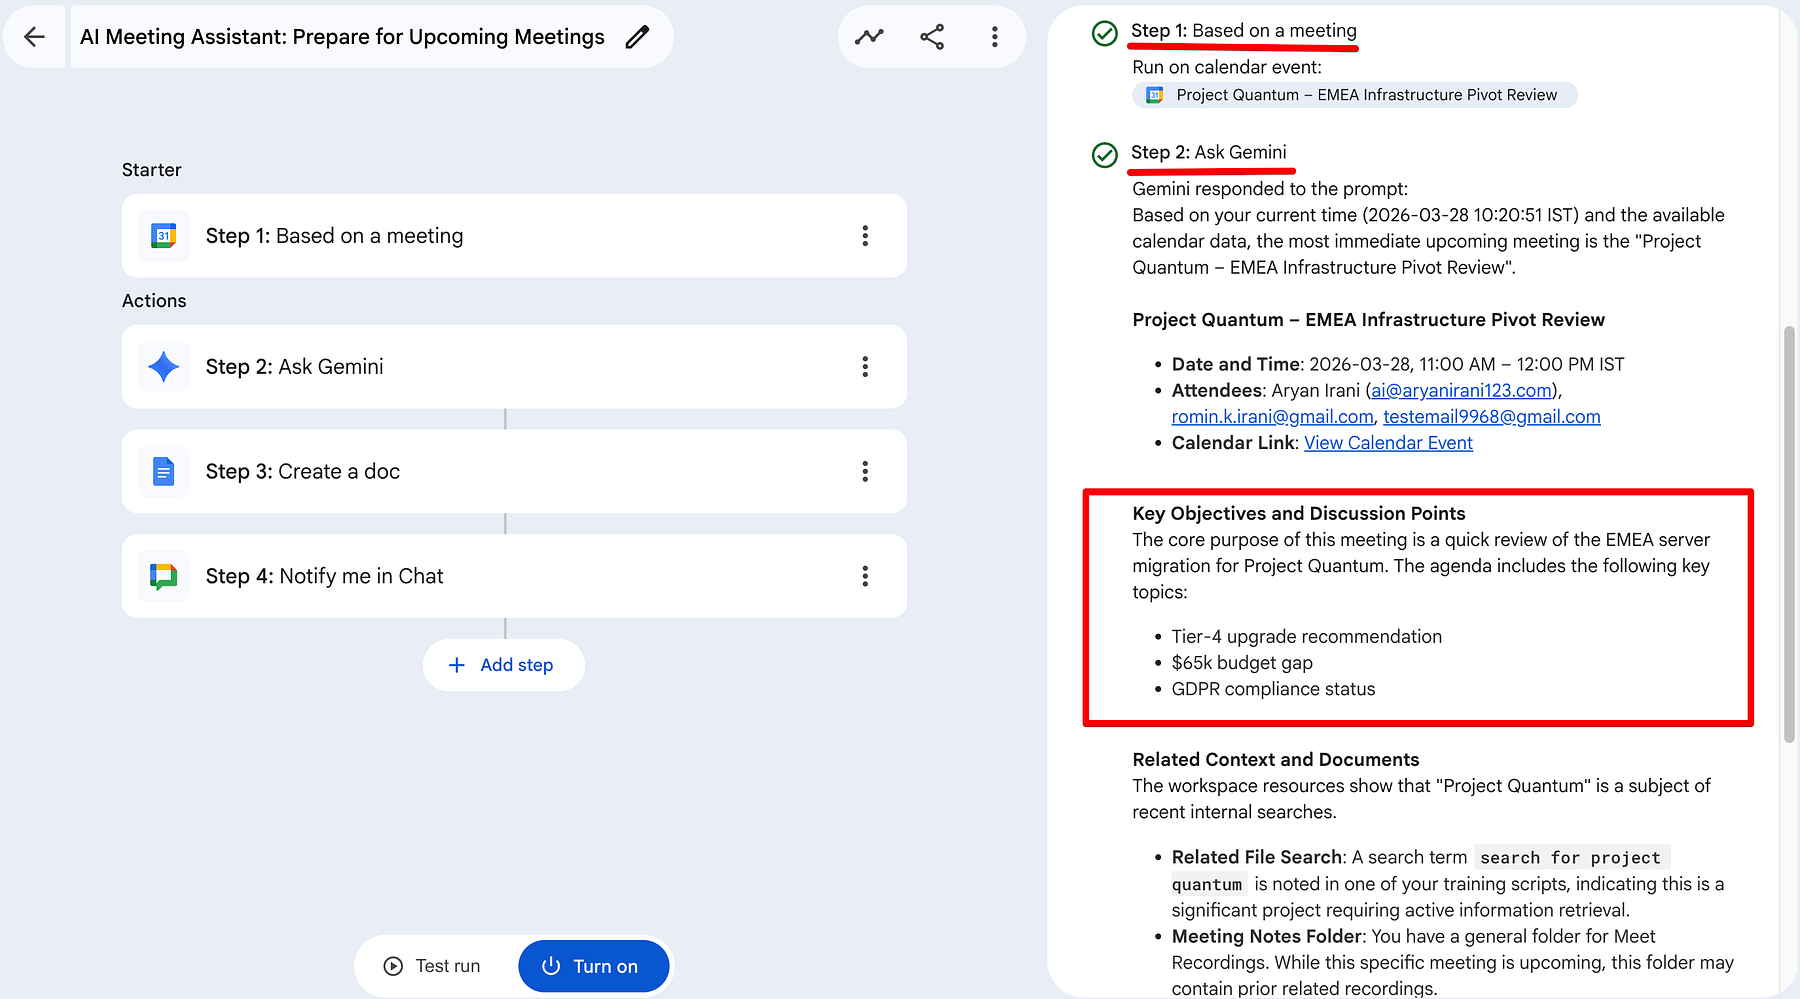
Task: Click the plus icon in Add step
Action: [x=457, y=665]
